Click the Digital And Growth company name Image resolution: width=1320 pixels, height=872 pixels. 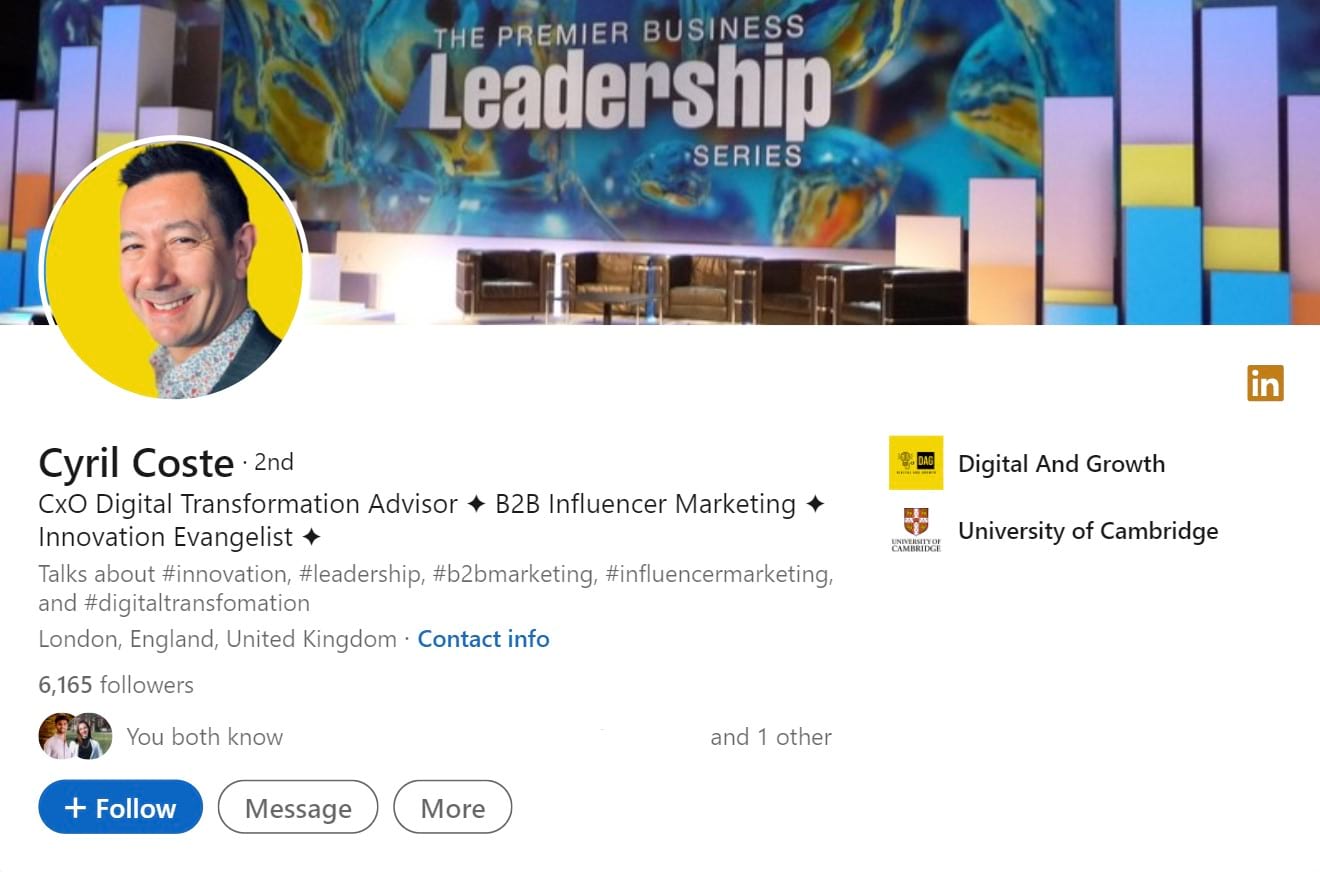pos(1061,463)
